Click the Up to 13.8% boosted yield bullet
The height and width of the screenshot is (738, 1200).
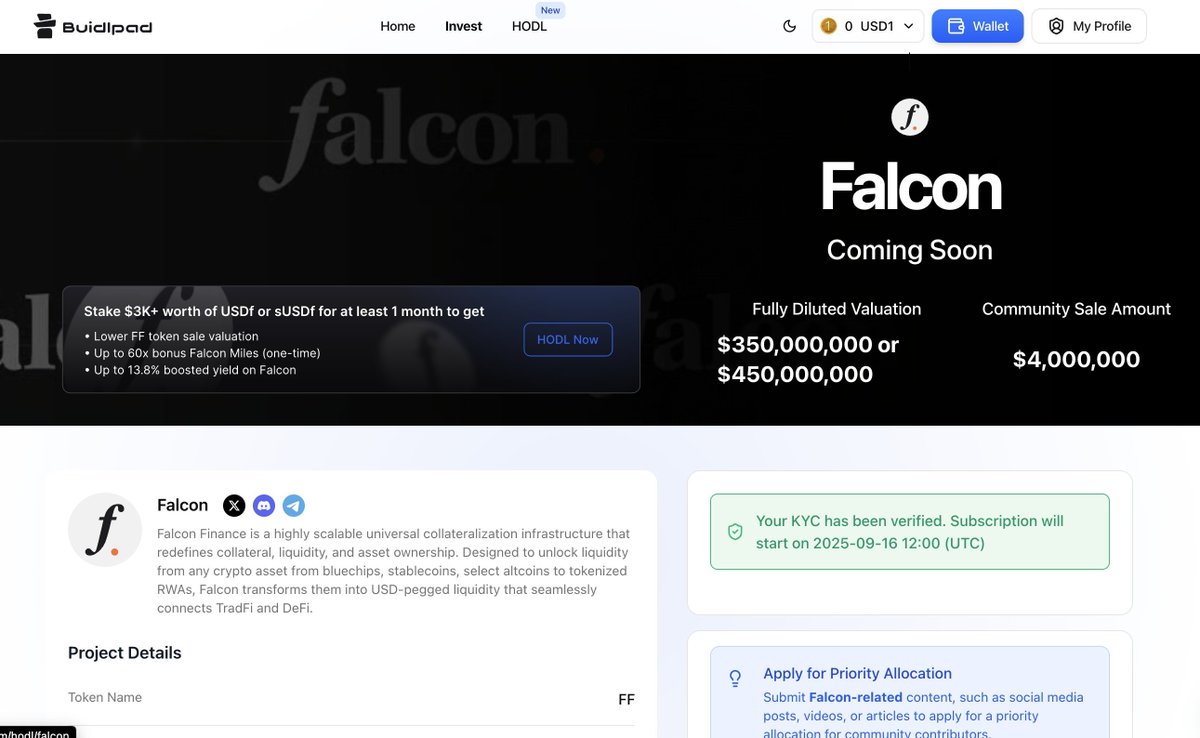tap(190, 370)
